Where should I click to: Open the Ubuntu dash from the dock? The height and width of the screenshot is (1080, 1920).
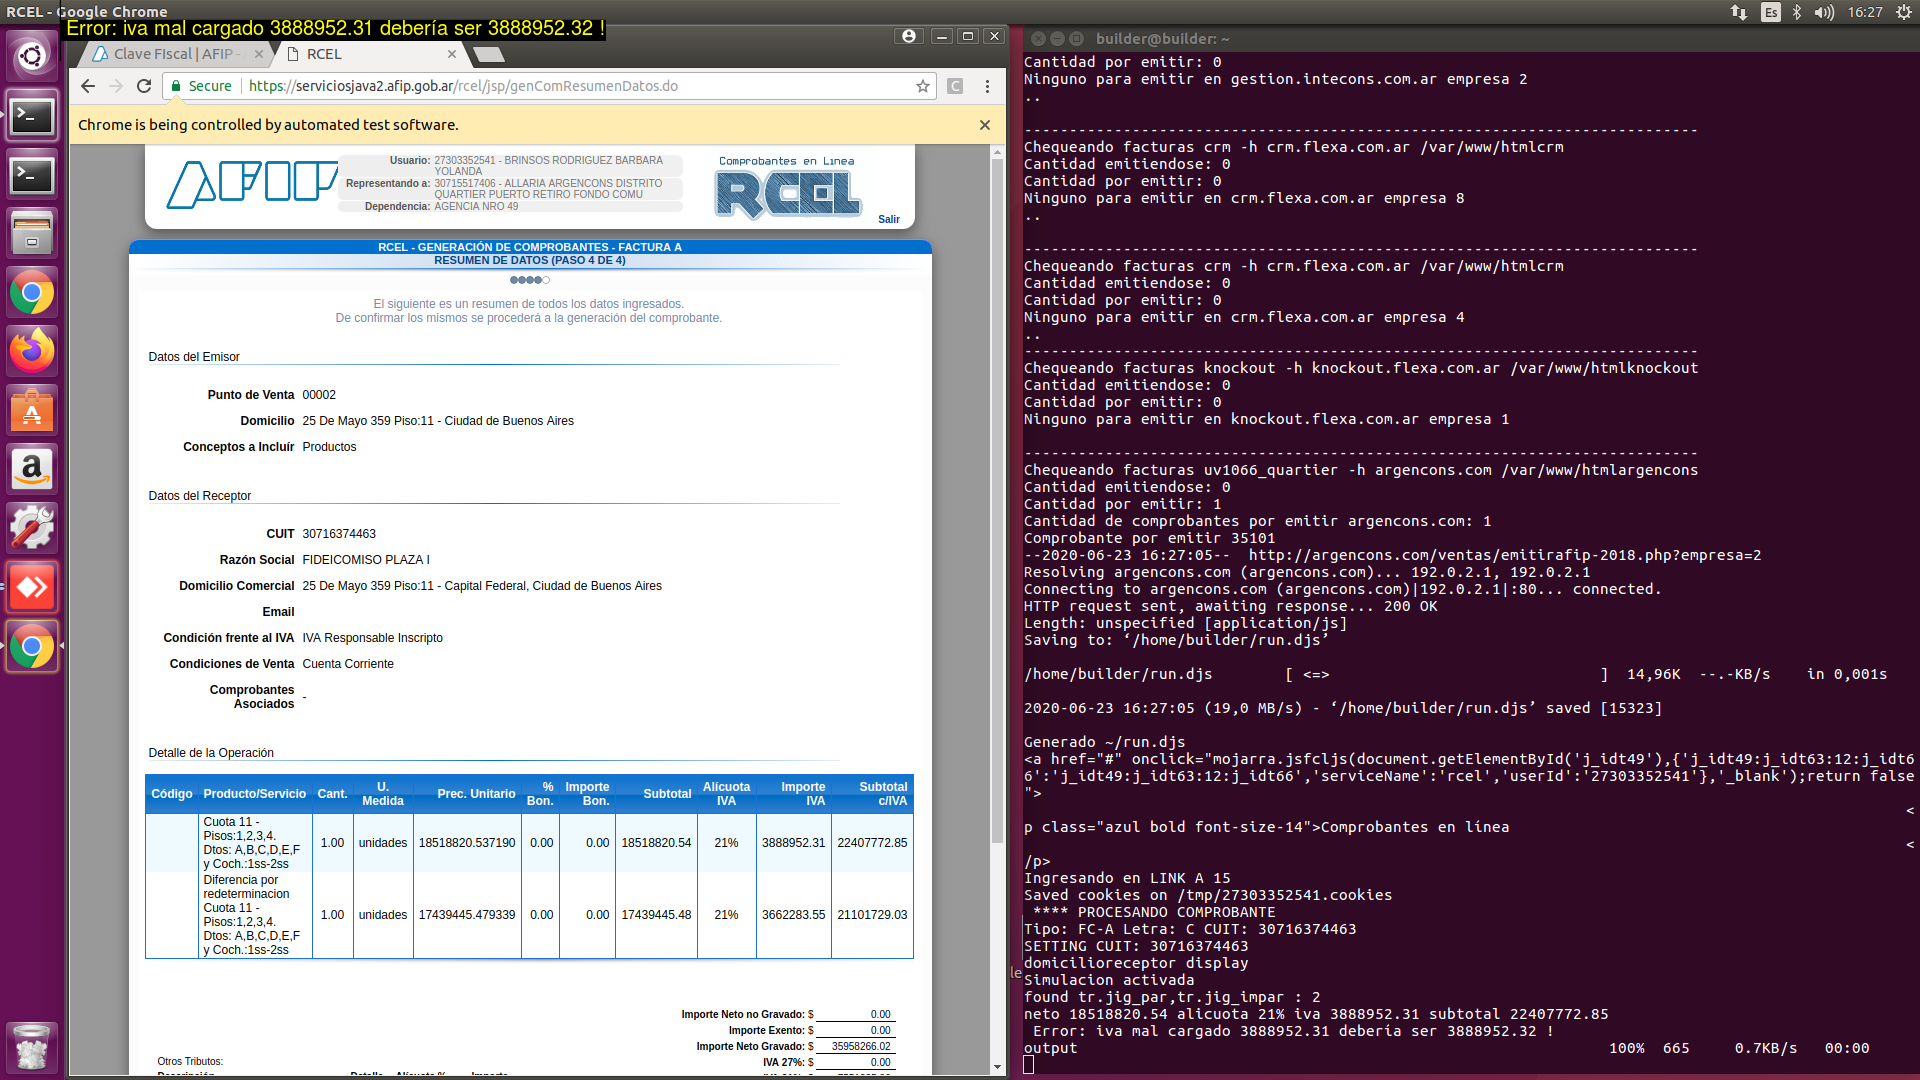pyautogui.click(x=32, y=56)
